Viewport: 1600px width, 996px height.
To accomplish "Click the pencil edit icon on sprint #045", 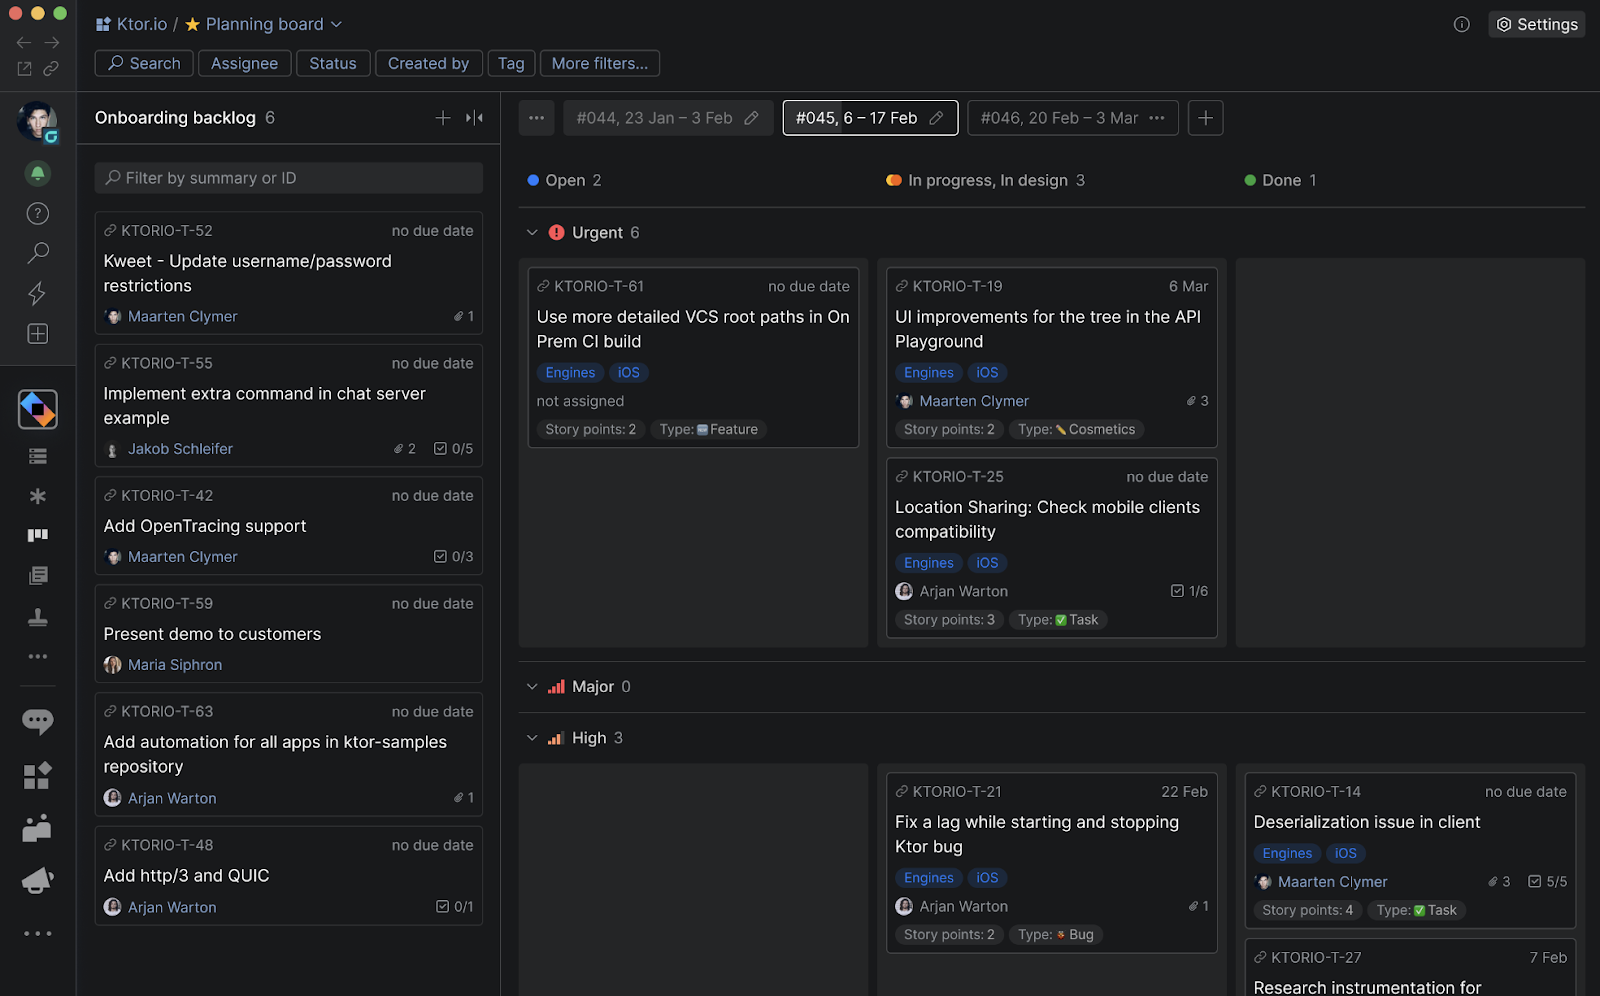I will (936, 118).
